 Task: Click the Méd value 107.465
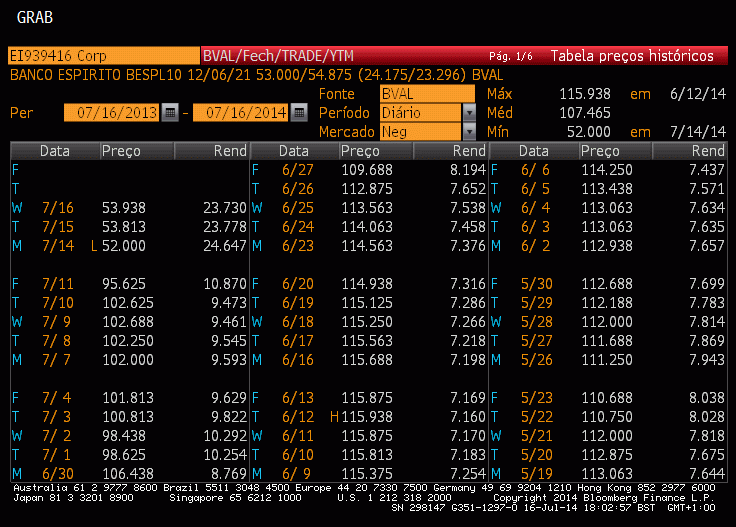click(585, 113)
